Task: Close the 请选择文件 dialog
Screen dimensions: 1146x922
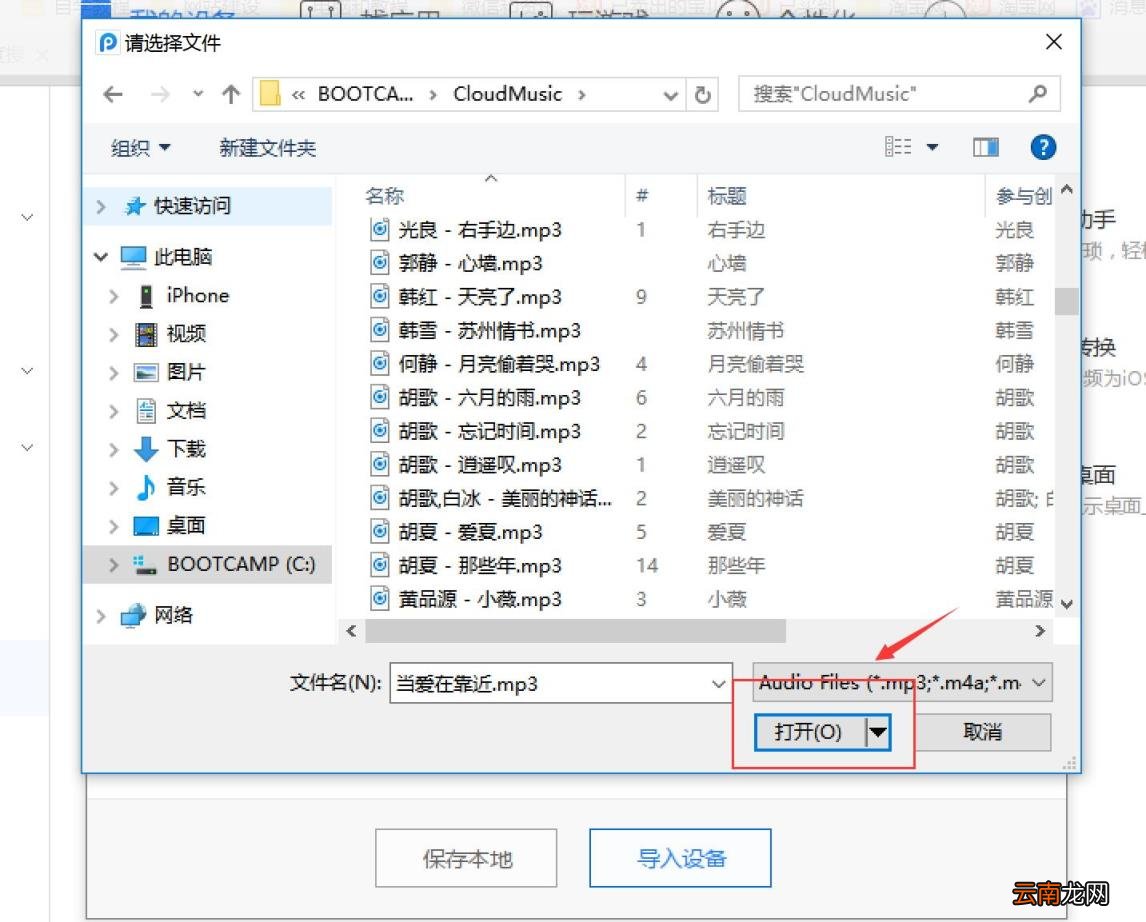Action: (x=1053, y=42)
